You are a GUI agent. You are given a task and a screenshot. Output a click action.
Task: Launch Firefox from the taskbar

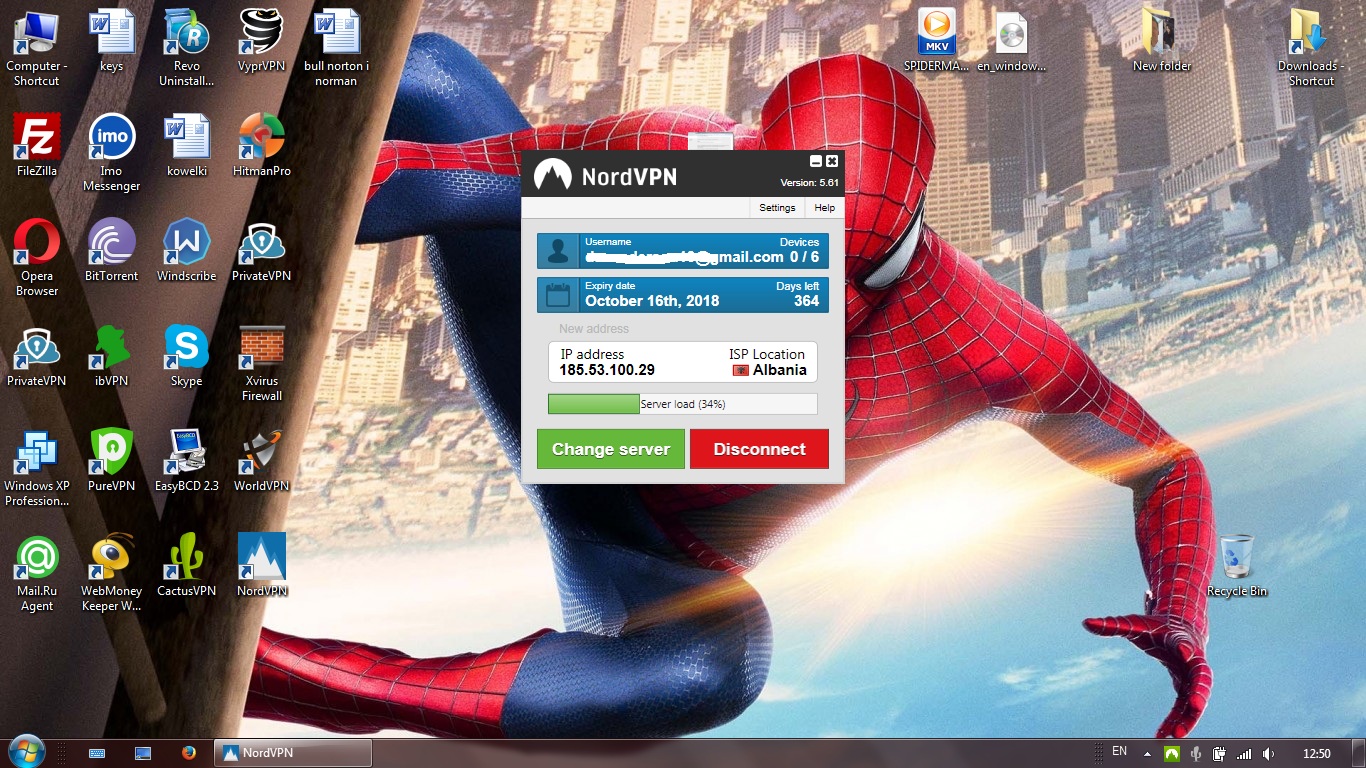click(188, 753)
